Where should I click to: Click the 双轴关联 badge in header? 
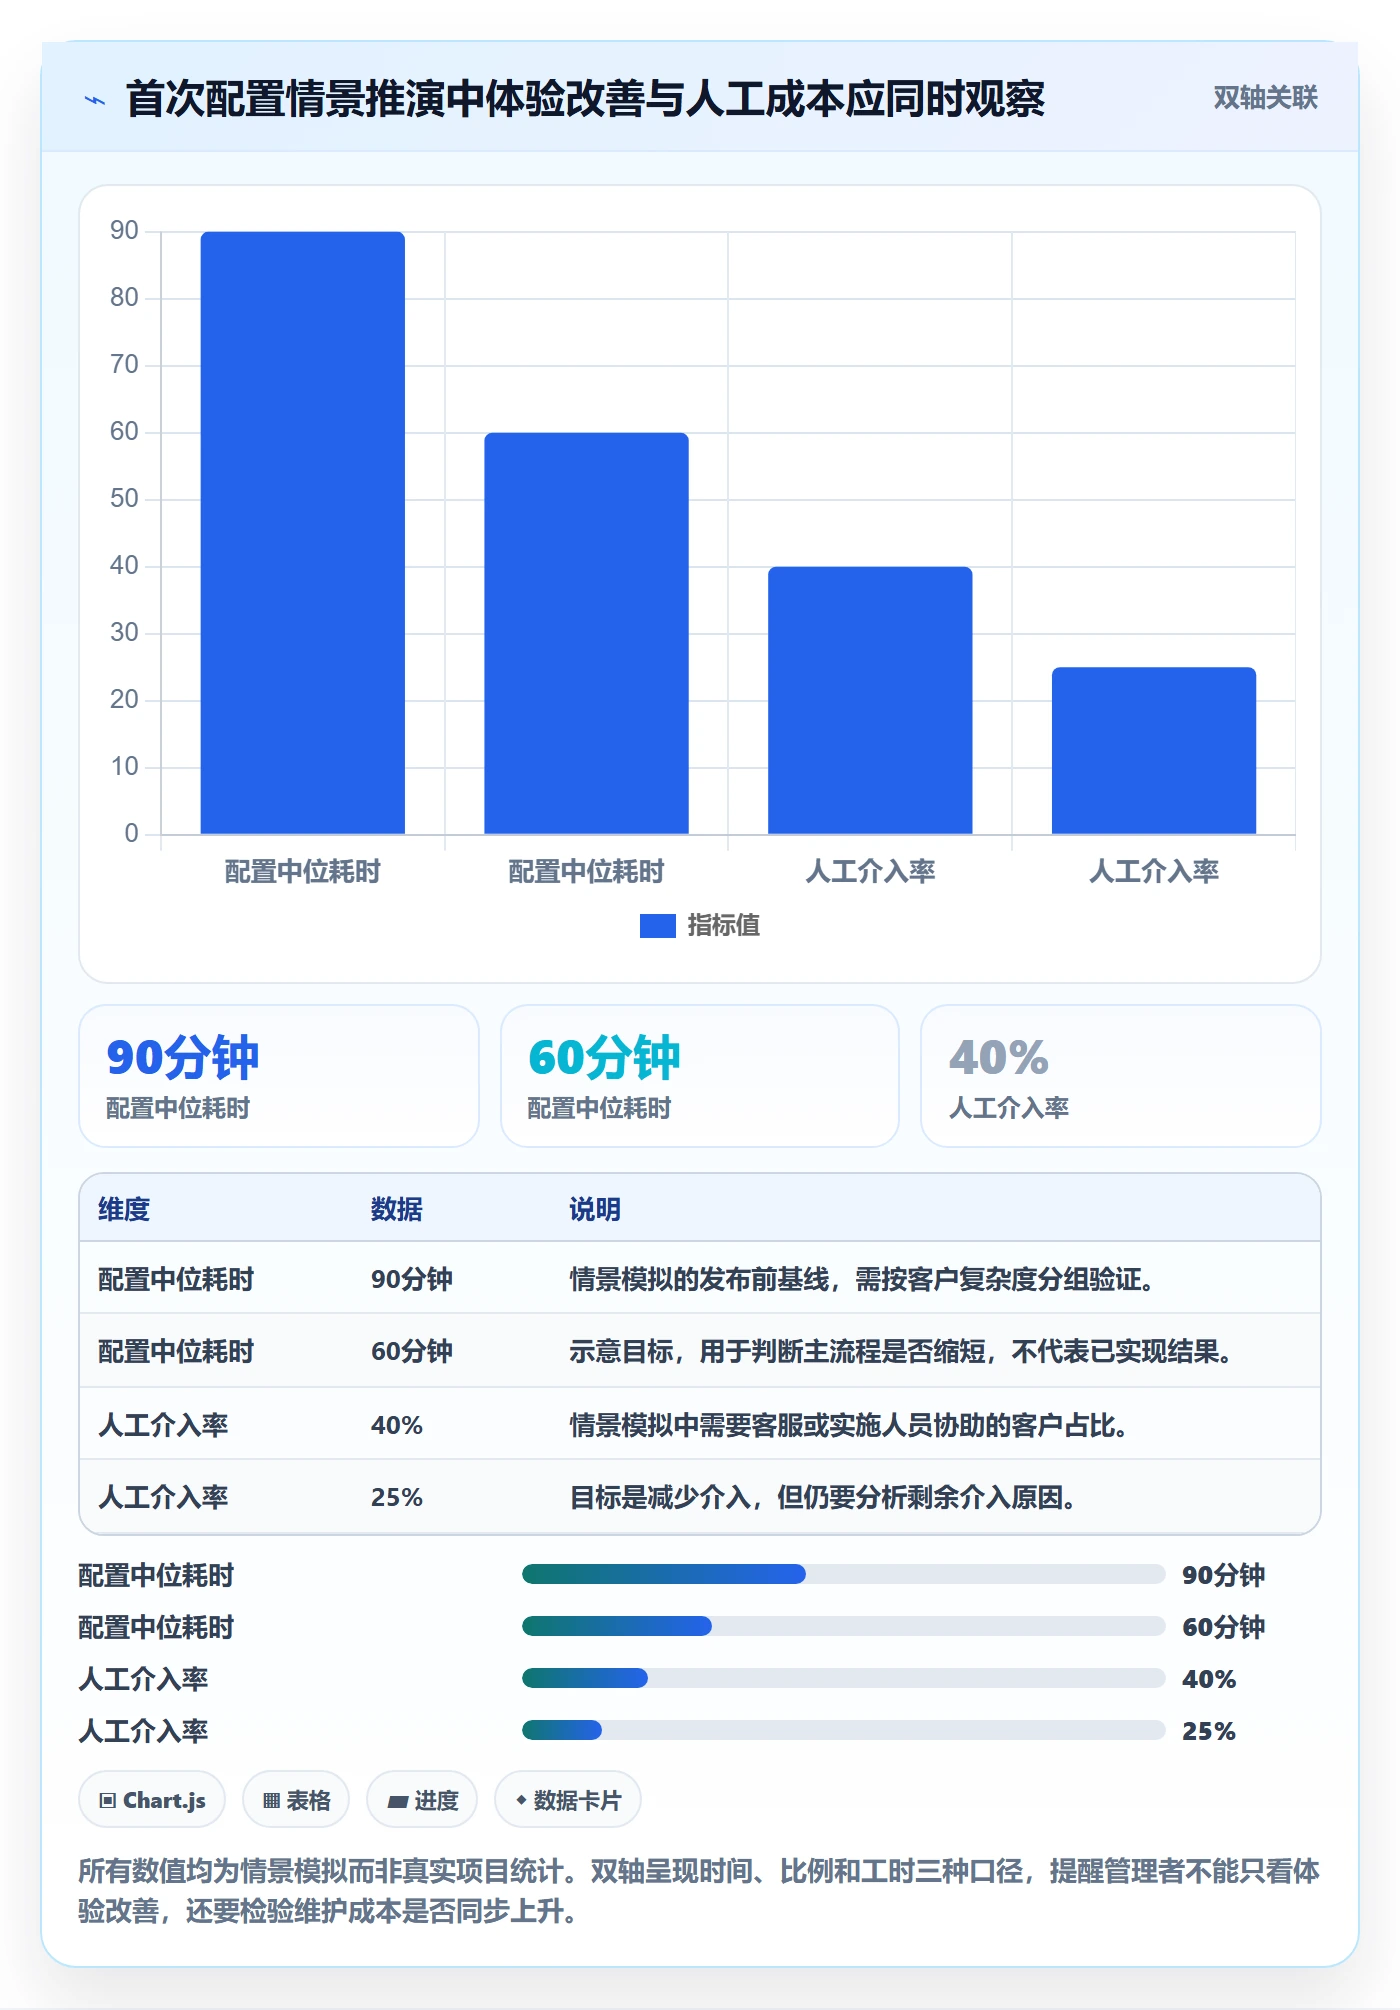click(x=1265, y=98)
